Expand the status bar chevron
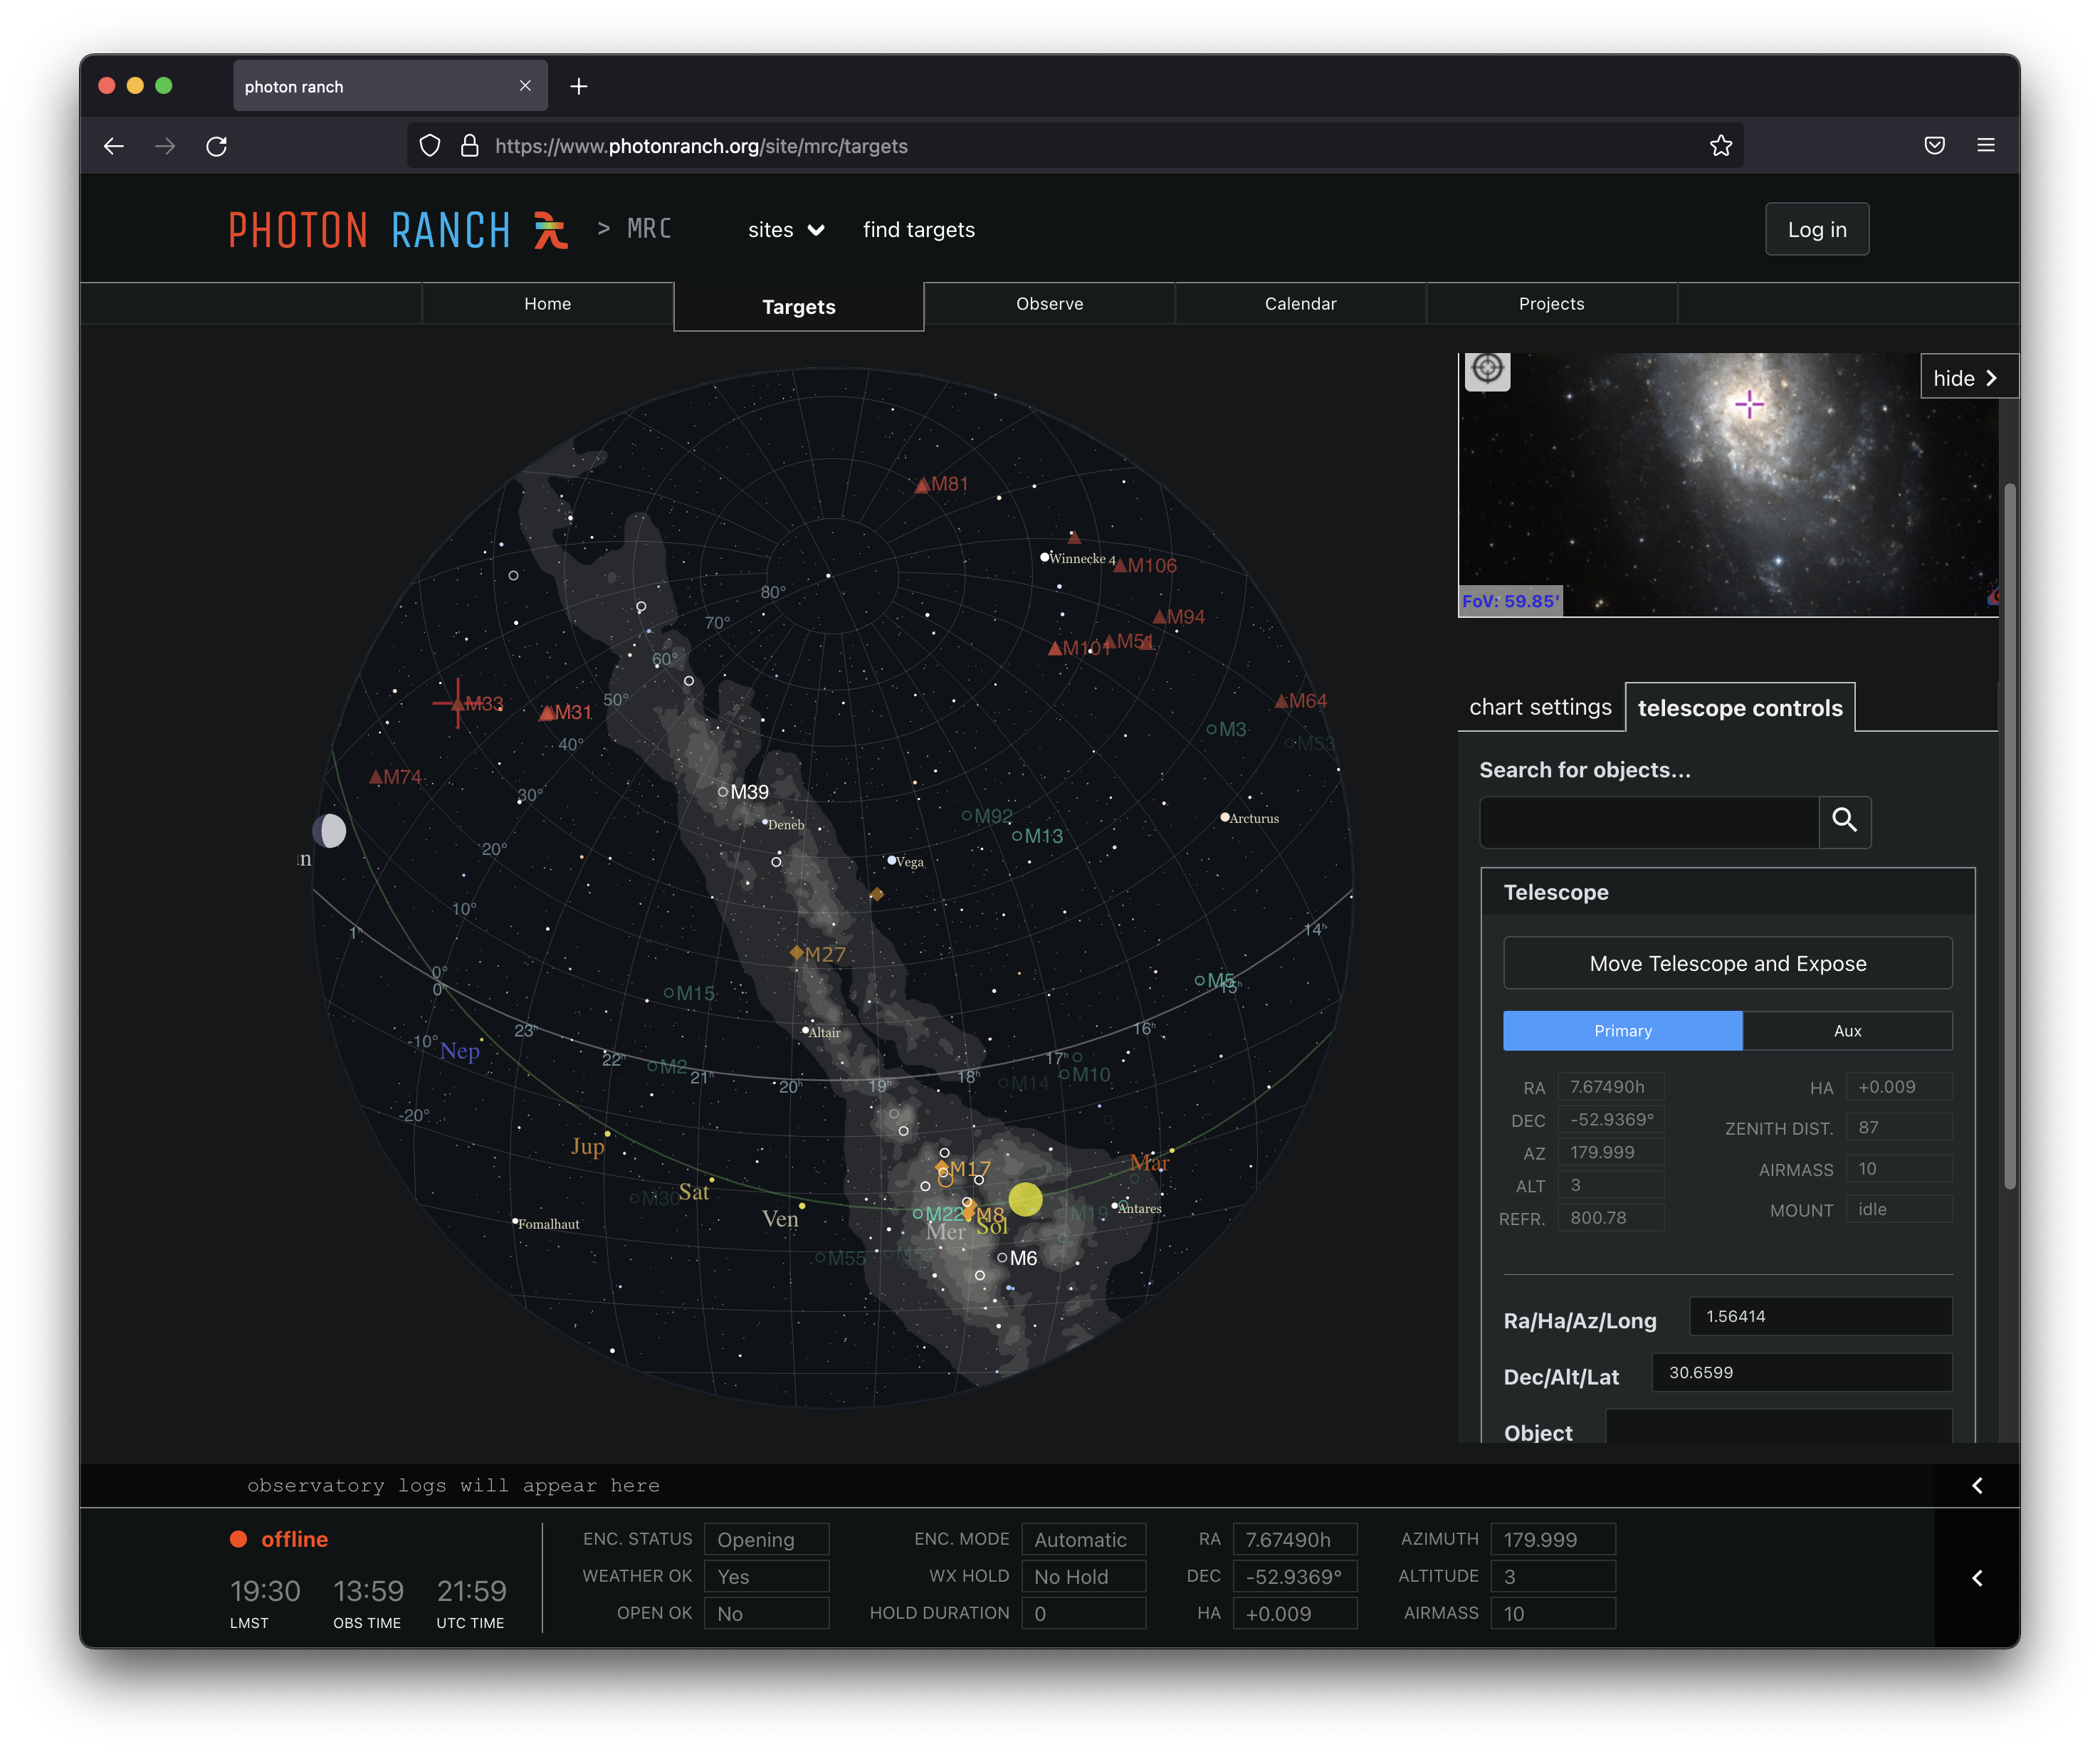2100x1754 pixels. click(x=1977, y=1578)
